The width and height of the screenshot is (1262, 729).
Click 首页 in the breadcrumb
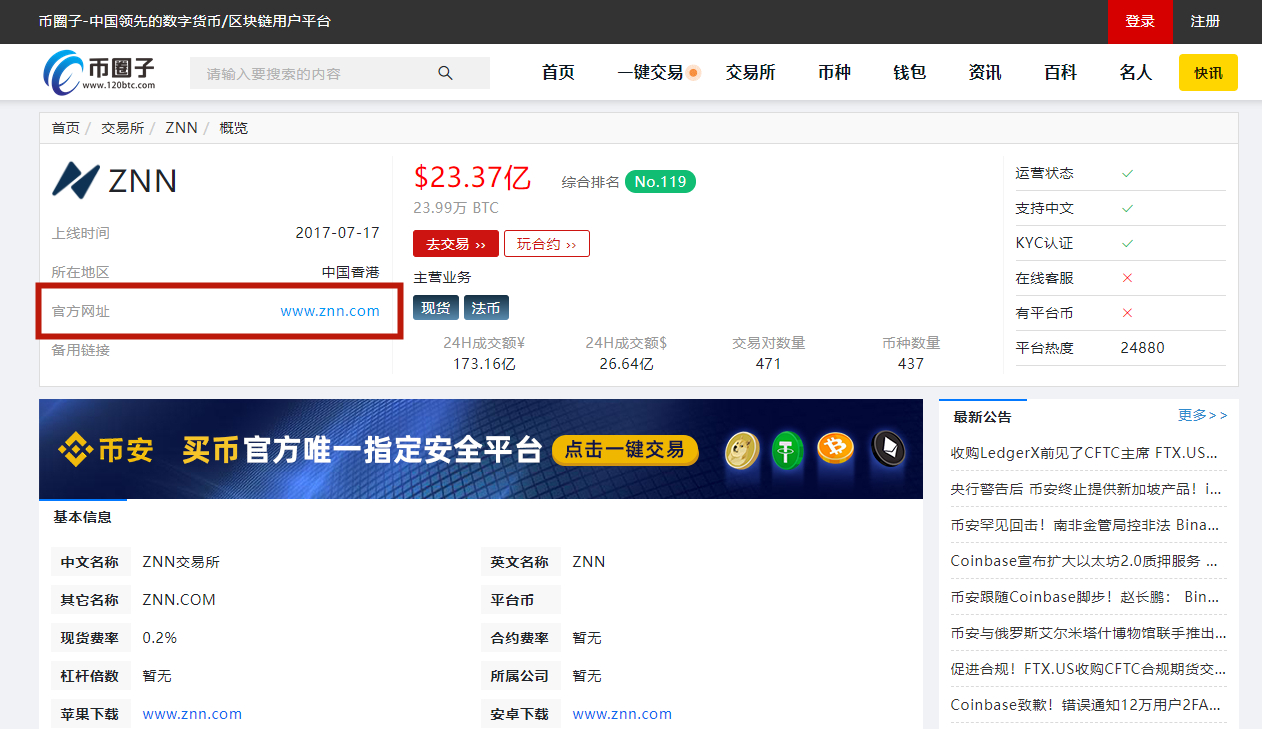point(66,128)
